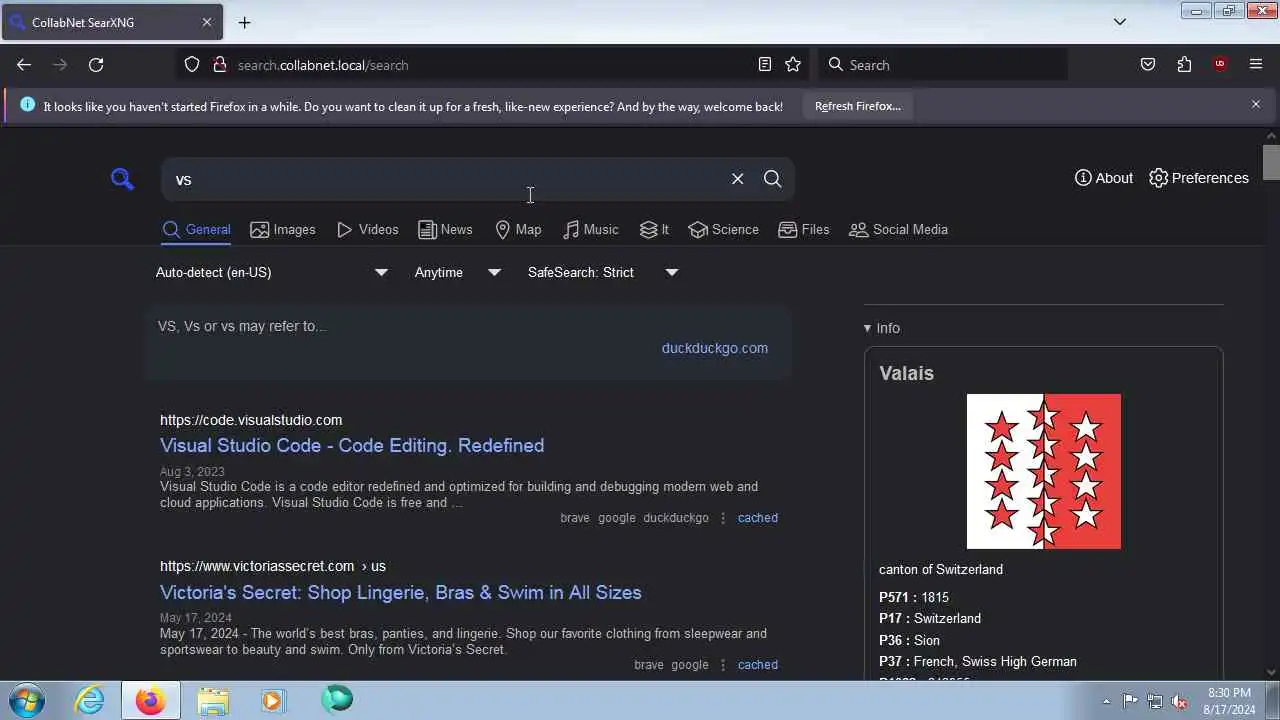Switch to Music category tab
Screen dimensions: 1280x720
point(590,229)
